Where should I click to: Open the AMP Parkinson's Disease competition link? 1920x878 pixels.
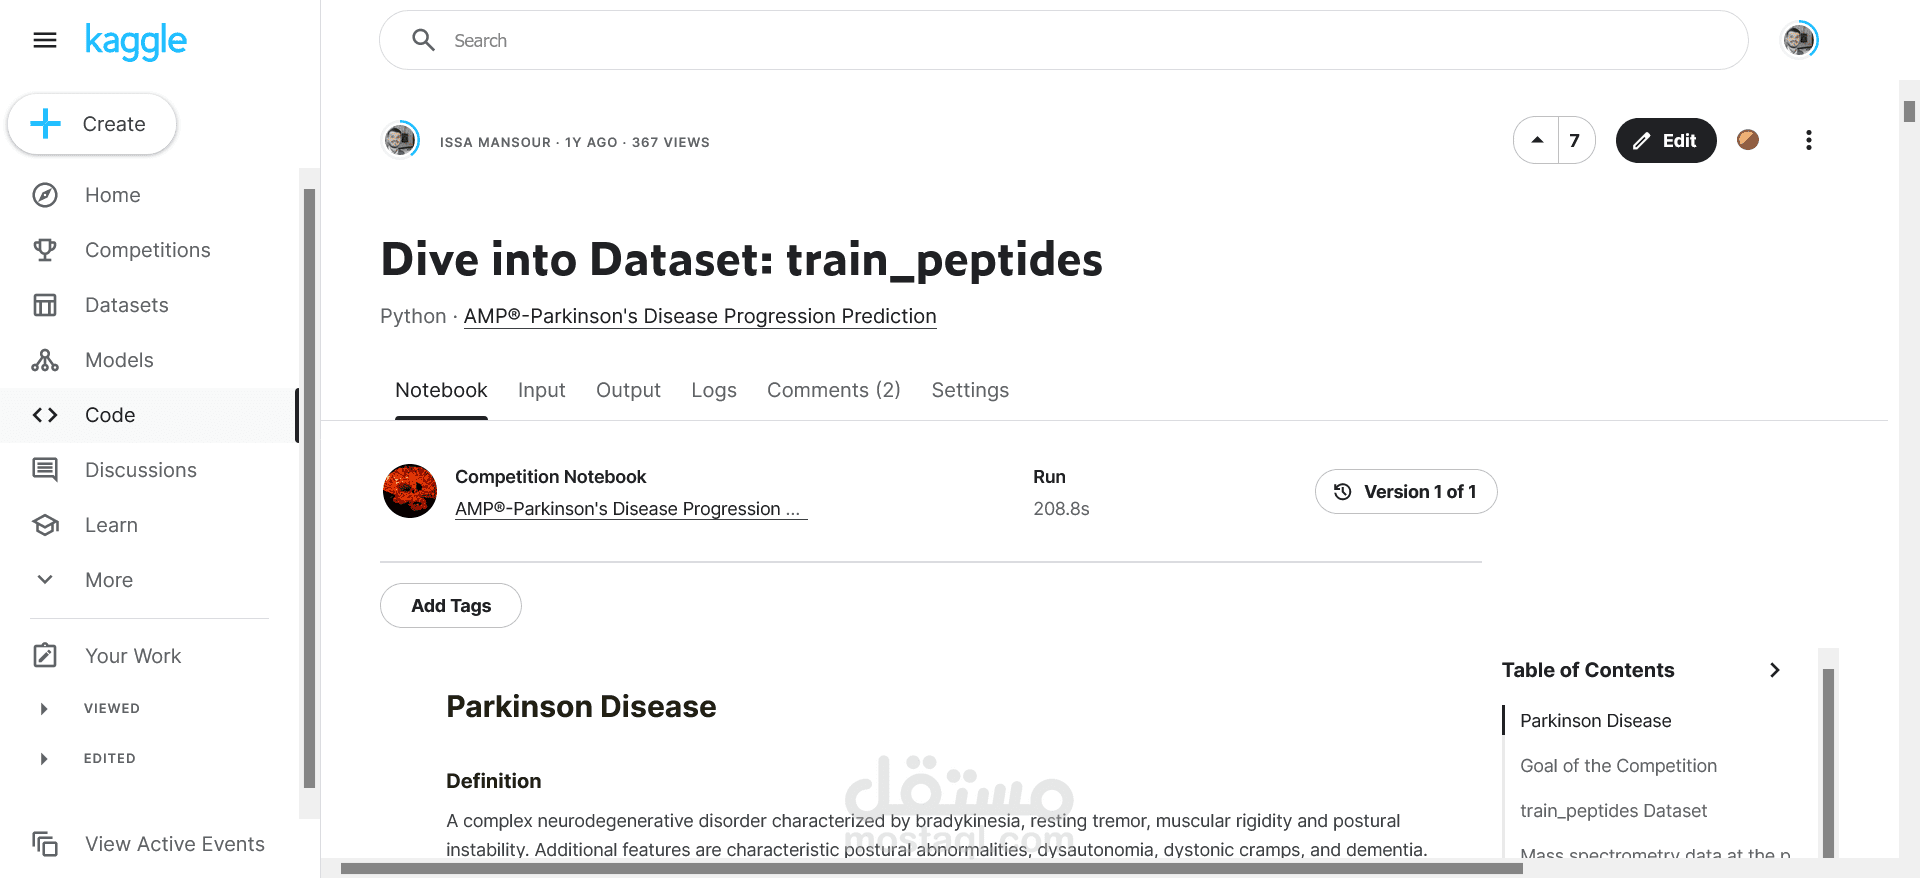(x=700, y=316)
